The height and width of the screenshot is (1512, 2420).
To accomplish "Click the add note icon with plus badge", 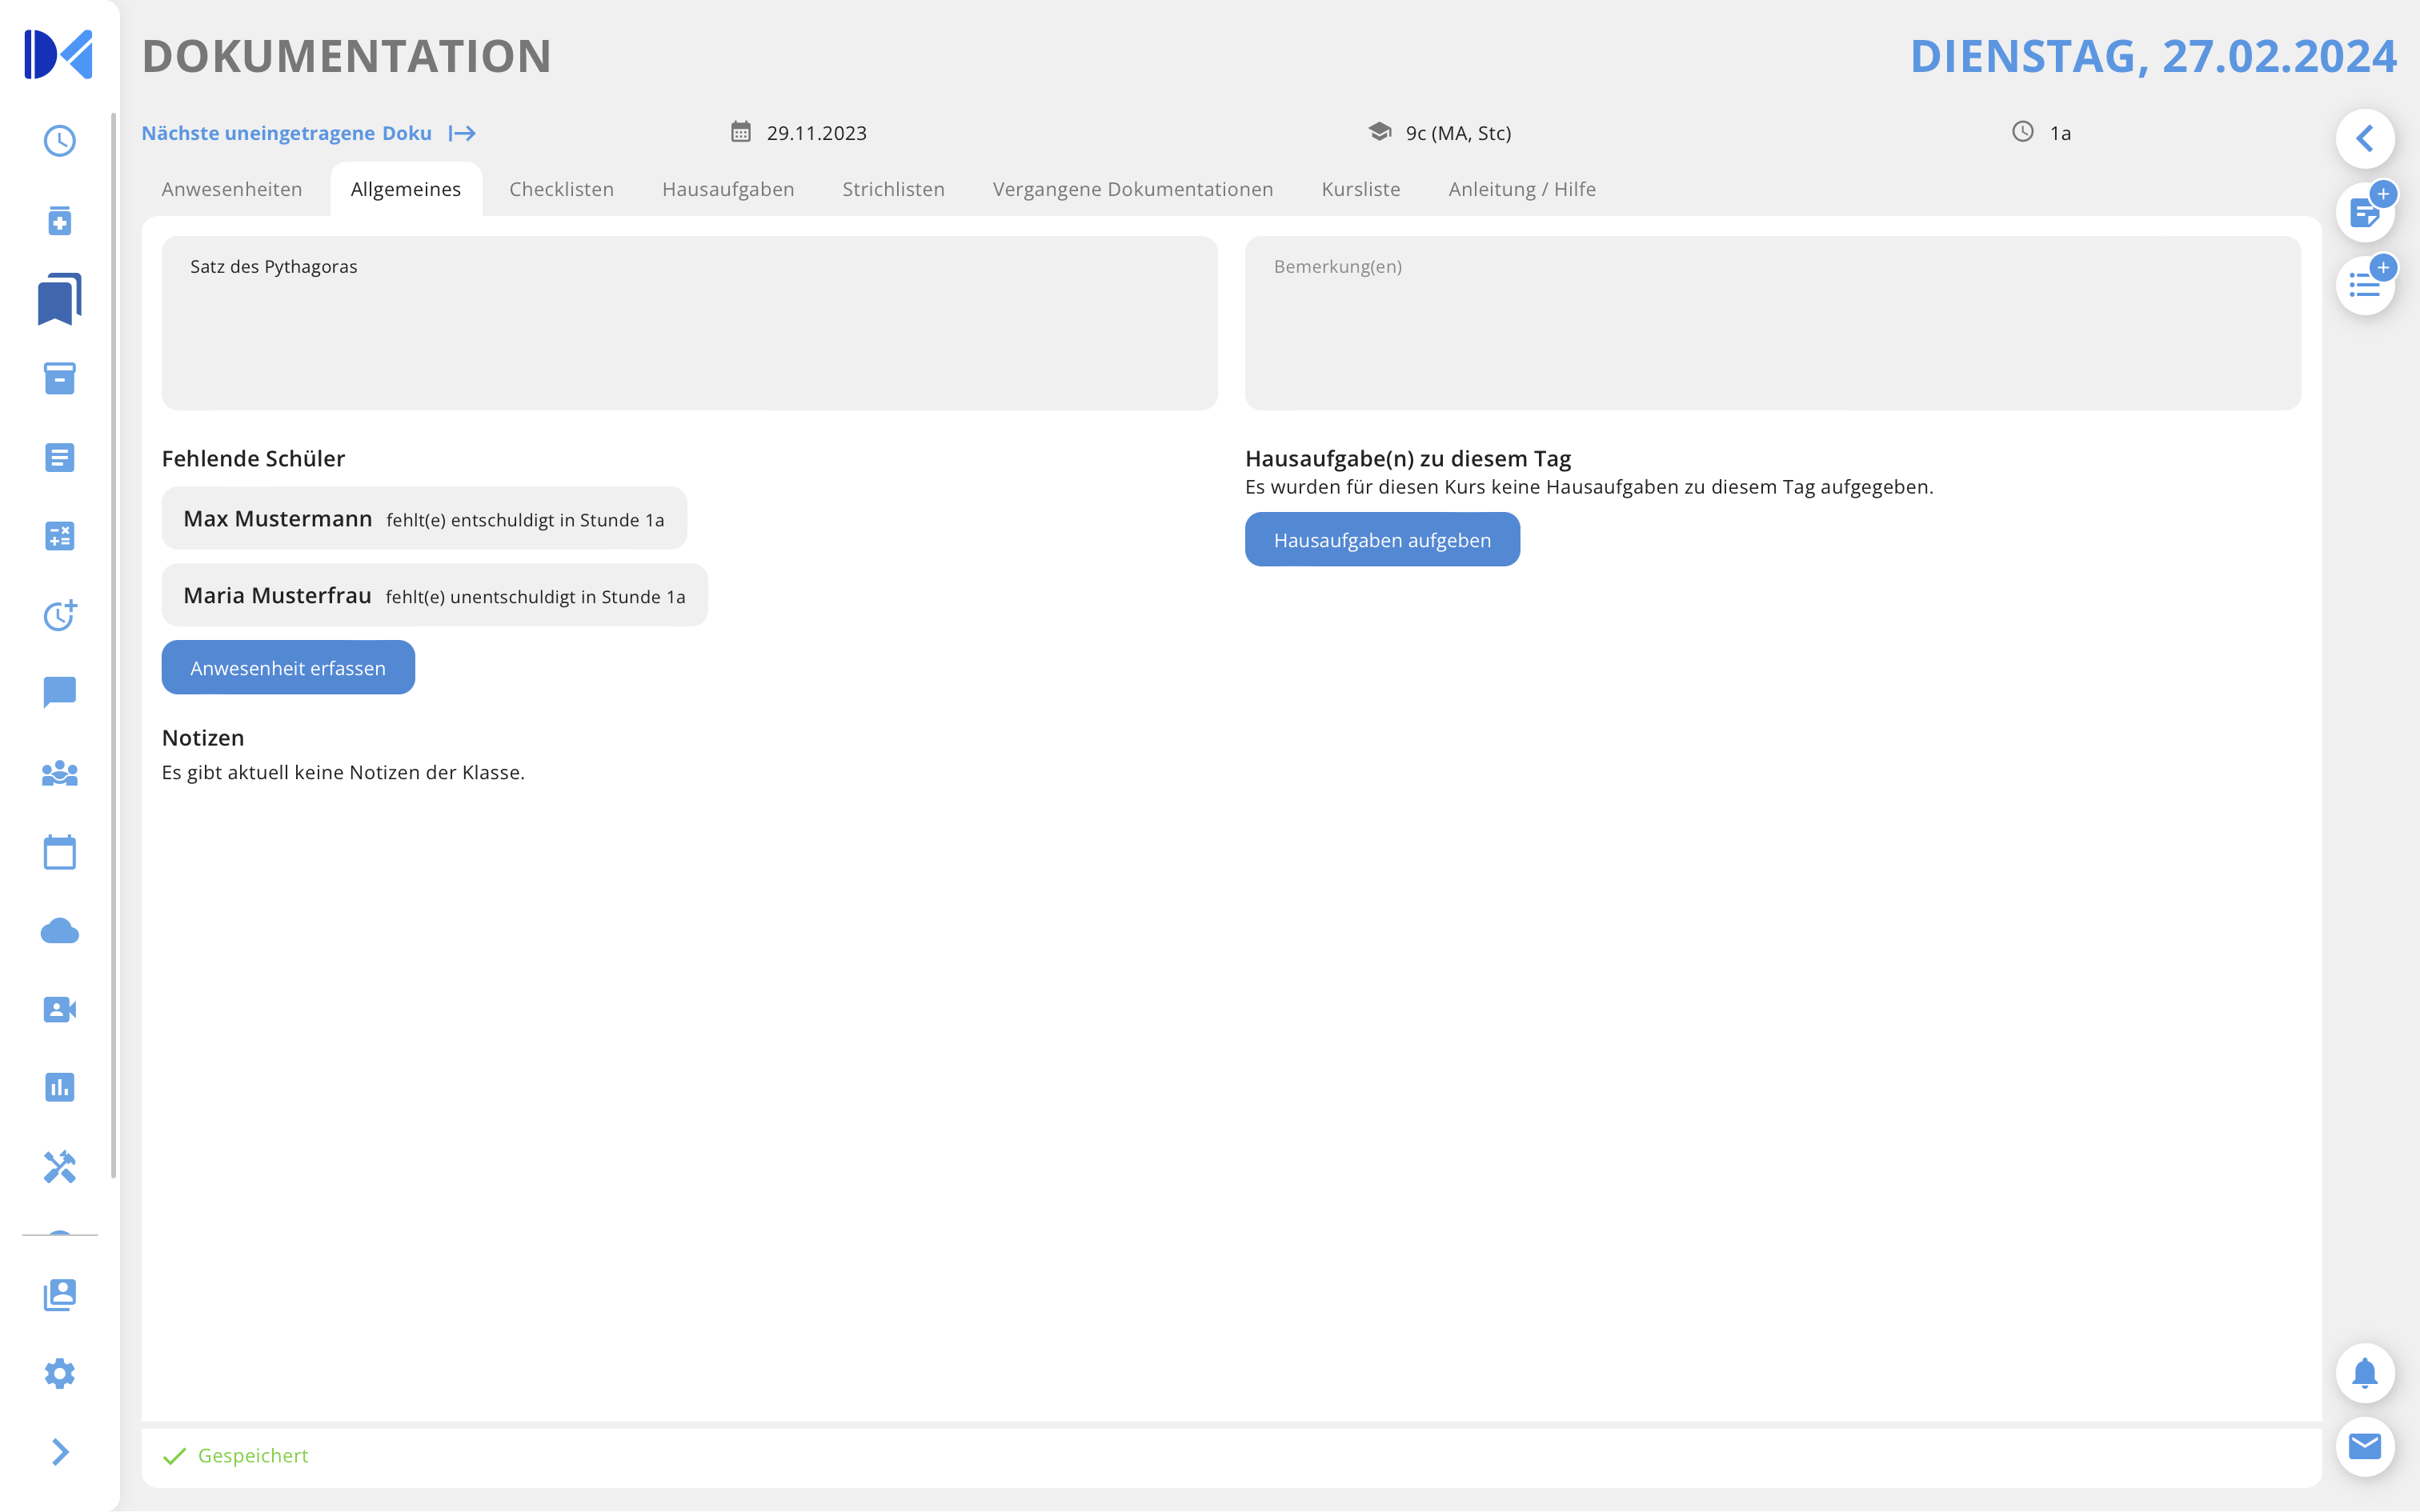I will [2364, 212].
